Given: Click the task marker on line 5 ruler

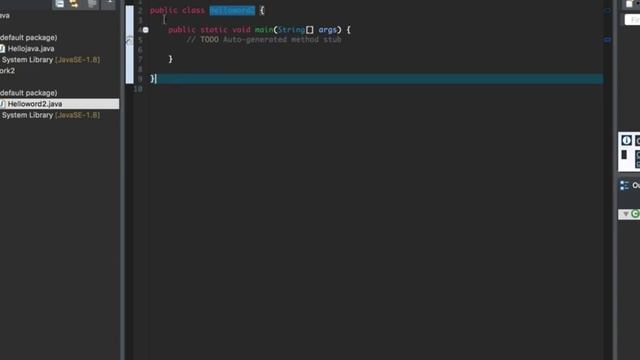Looking at the screenshot, I should 129,40.
